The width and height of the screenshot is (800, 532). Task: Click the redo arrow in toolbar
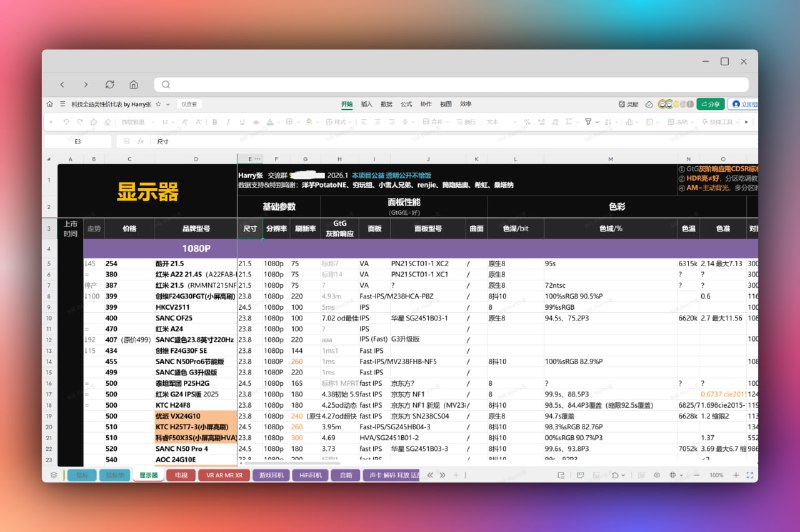80,122
